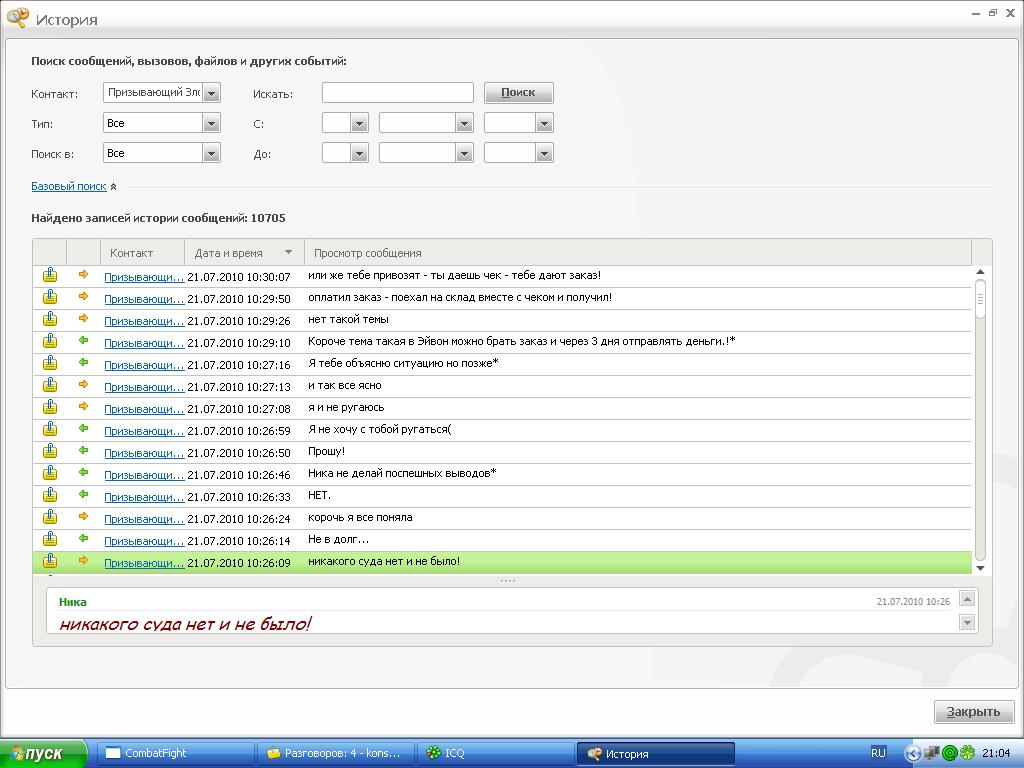
Task: Click message icon in highlighted row 10:26:09
Action: coord(50,561)
